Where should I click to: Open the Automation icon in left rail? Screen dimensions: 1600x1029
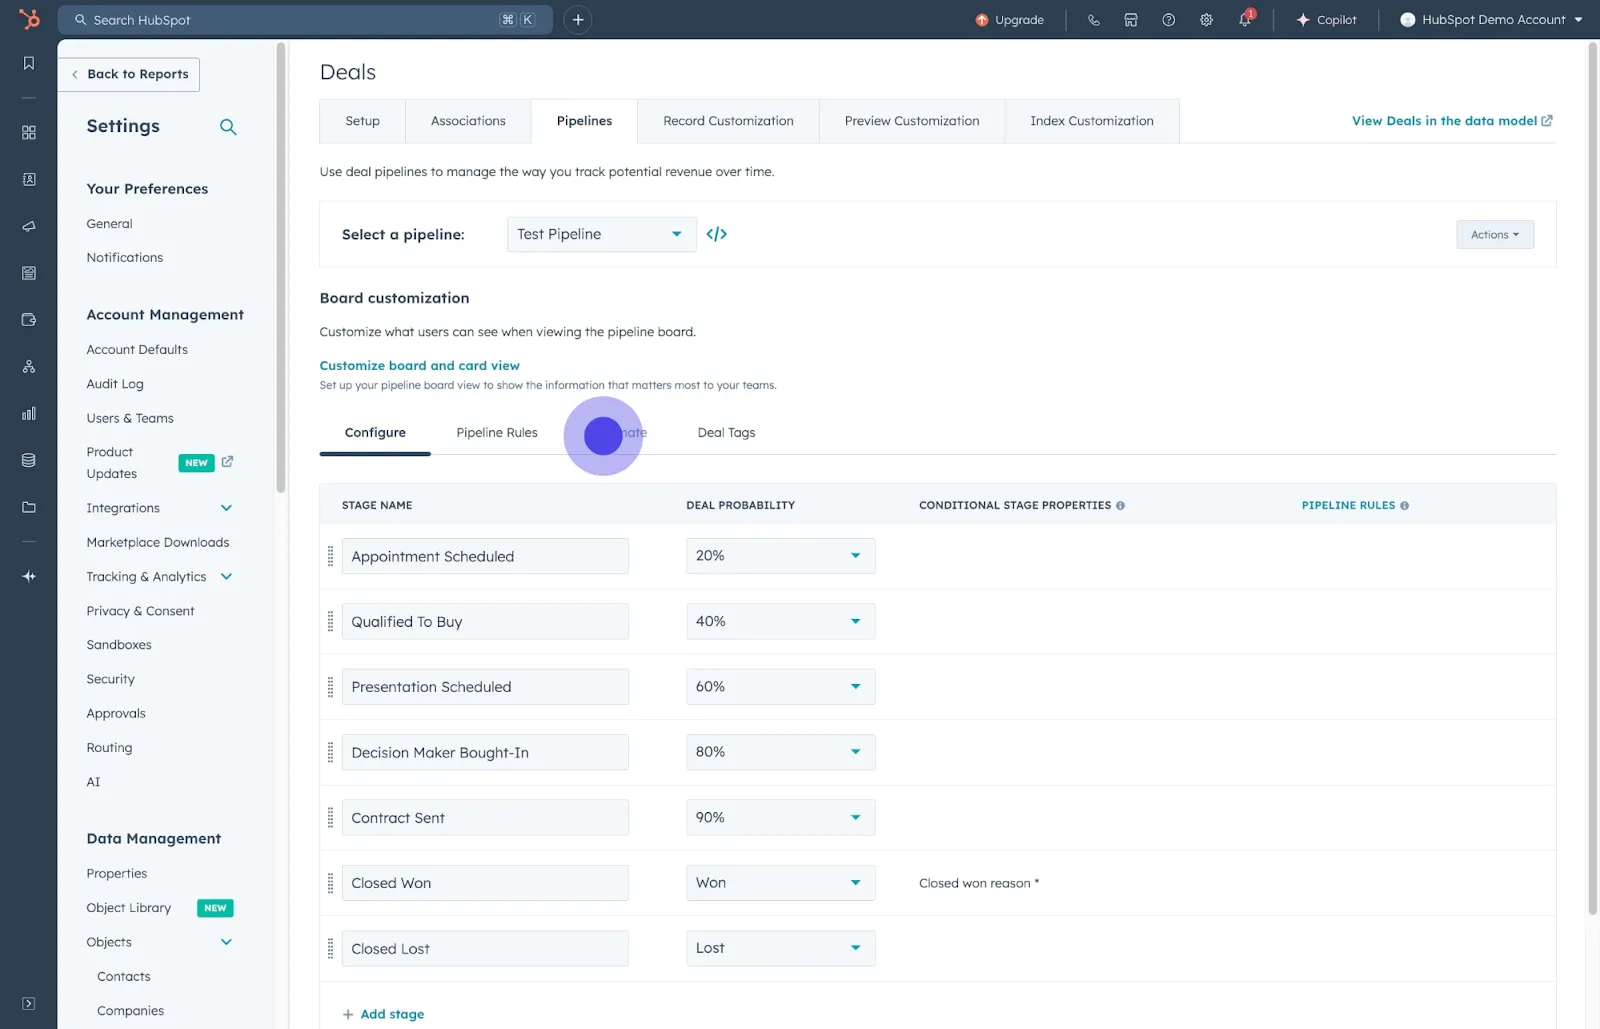pyautogui.click(x=29, y=367)
